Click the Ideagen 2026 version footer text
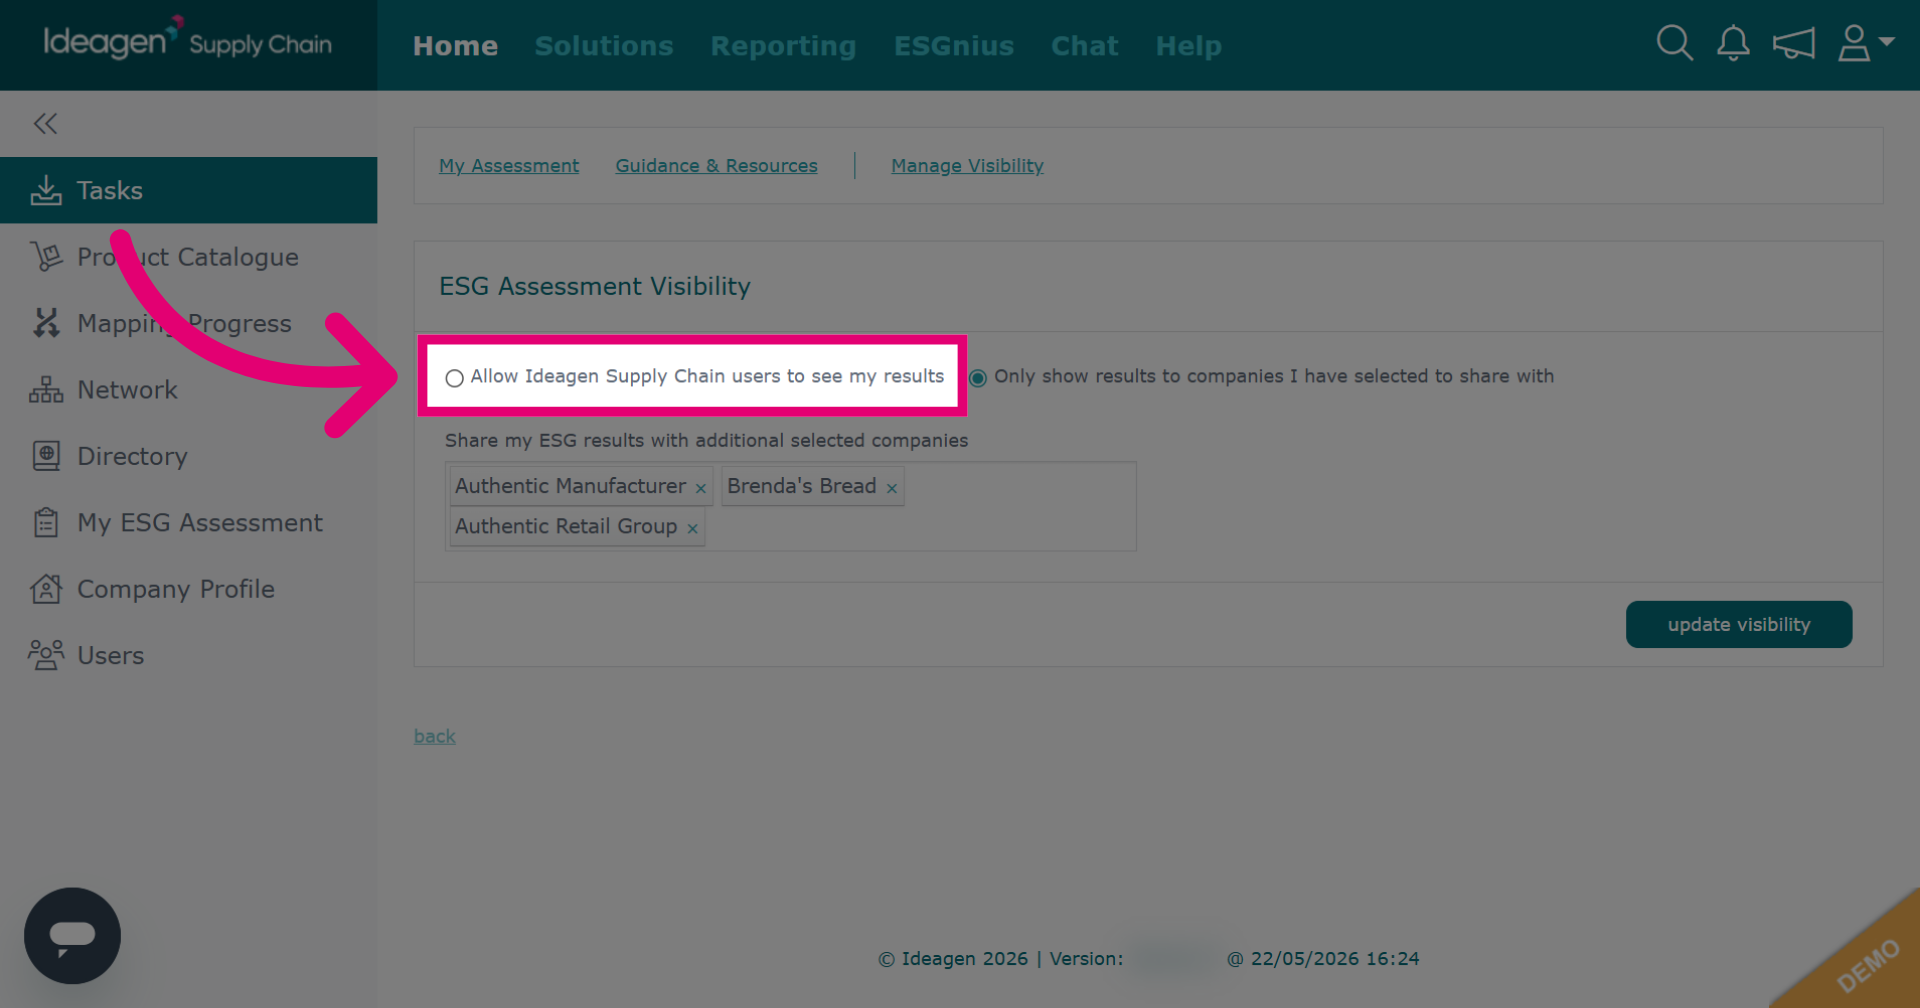 (1149, 959)
